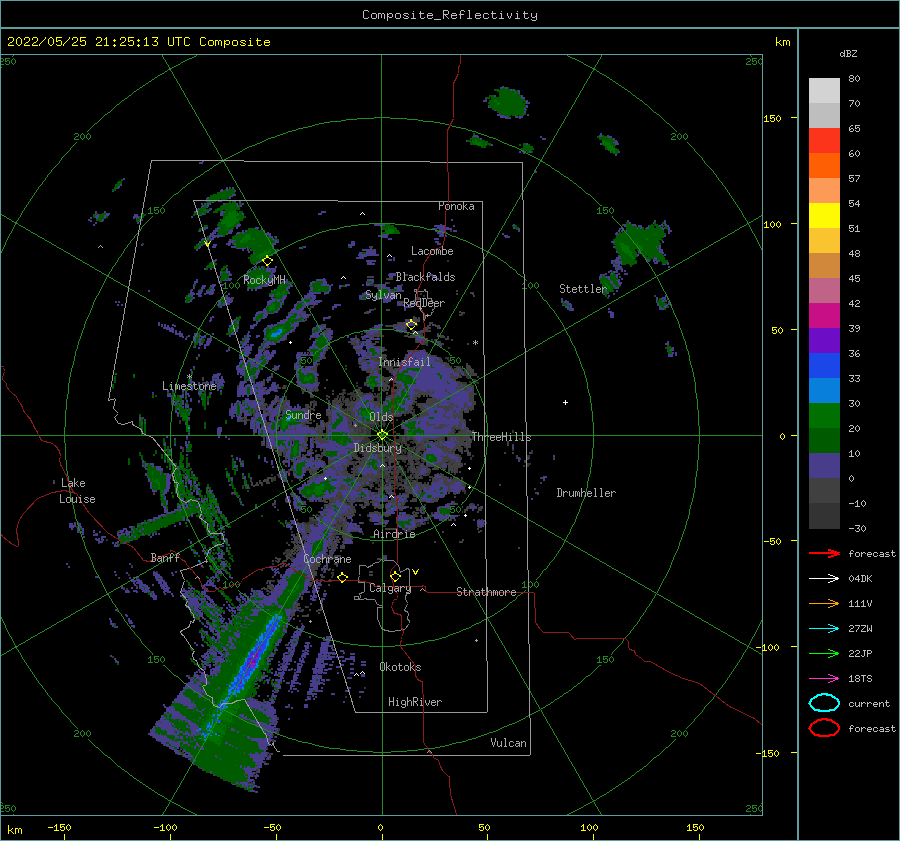Click the cyan 27ZW arrow in legend
Screen dimensions: 900x841
(824, 629)
